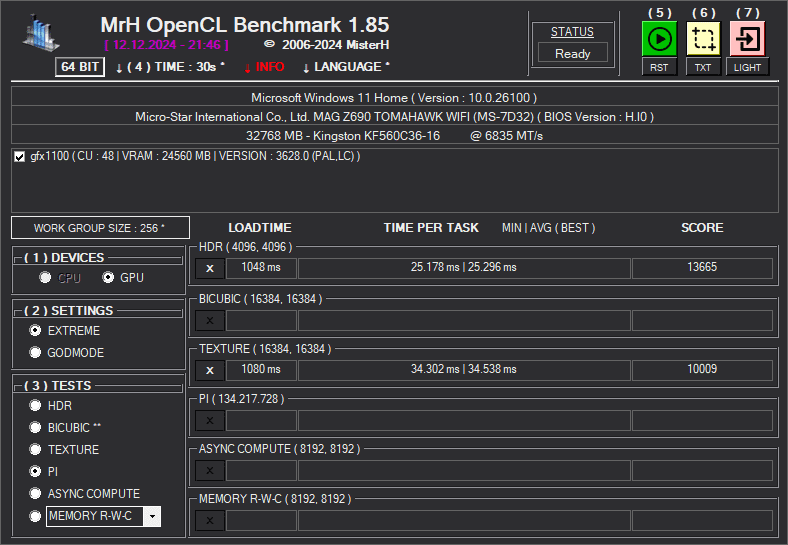
Task: Click the Kingston KF560C36-16 memory line
Action: click(395, 136)
